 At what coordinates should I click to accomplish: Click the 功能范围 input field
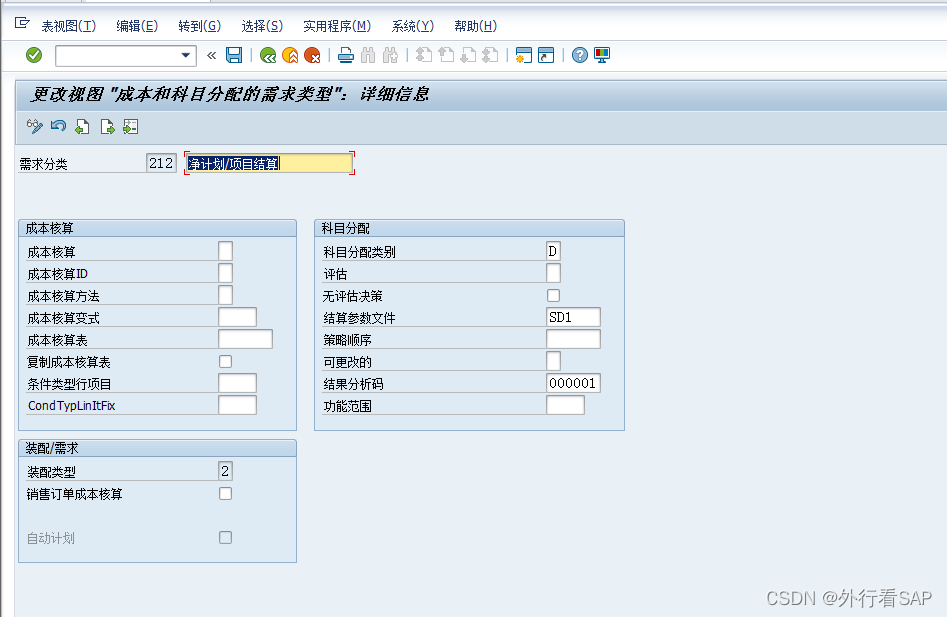(565, 405)
